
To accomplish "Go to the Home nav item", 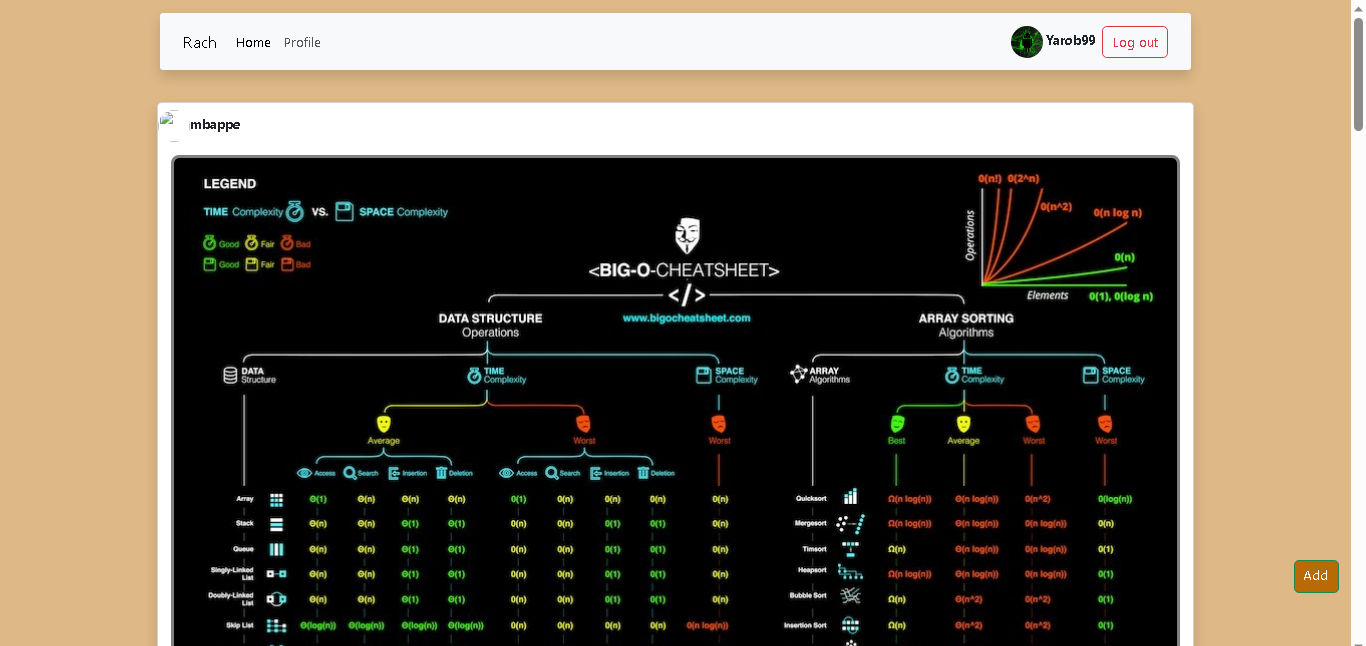I will 253,42.
